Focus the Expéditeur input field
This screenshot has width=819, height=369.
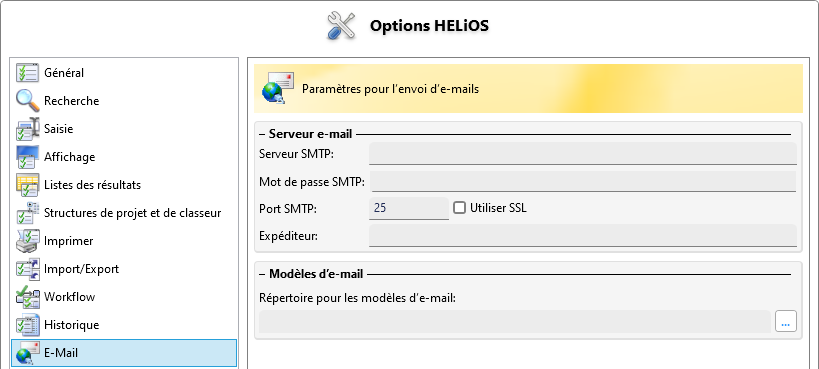click(x=582, y=236)
